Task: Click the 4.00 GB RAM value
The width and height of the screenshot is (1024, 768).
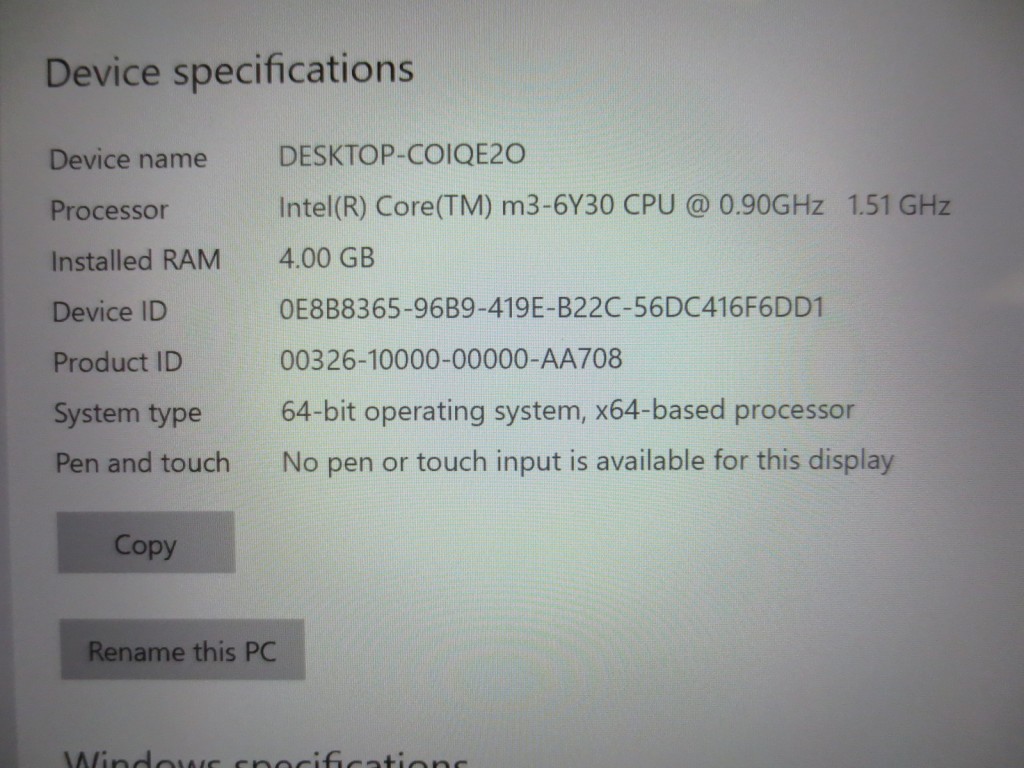Action: (x=327, y=258)
